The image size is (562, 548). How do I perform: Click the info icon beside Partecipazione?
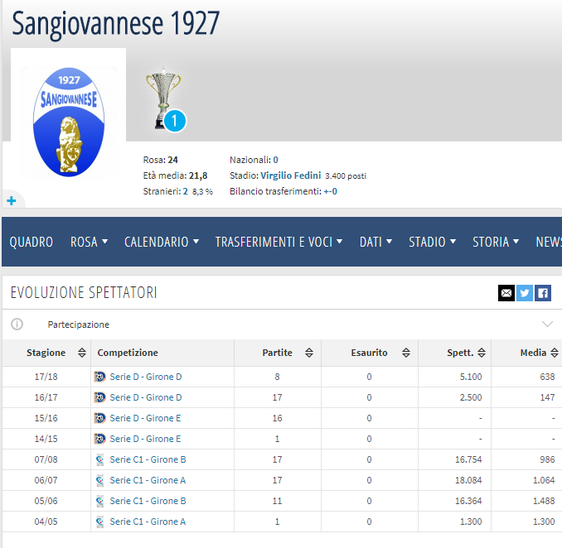(x=17, y=324)
